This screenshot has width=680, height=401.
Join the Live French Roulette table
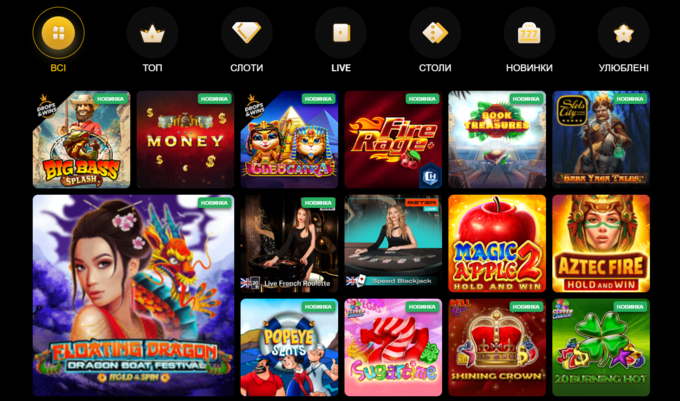coord(289,243)
